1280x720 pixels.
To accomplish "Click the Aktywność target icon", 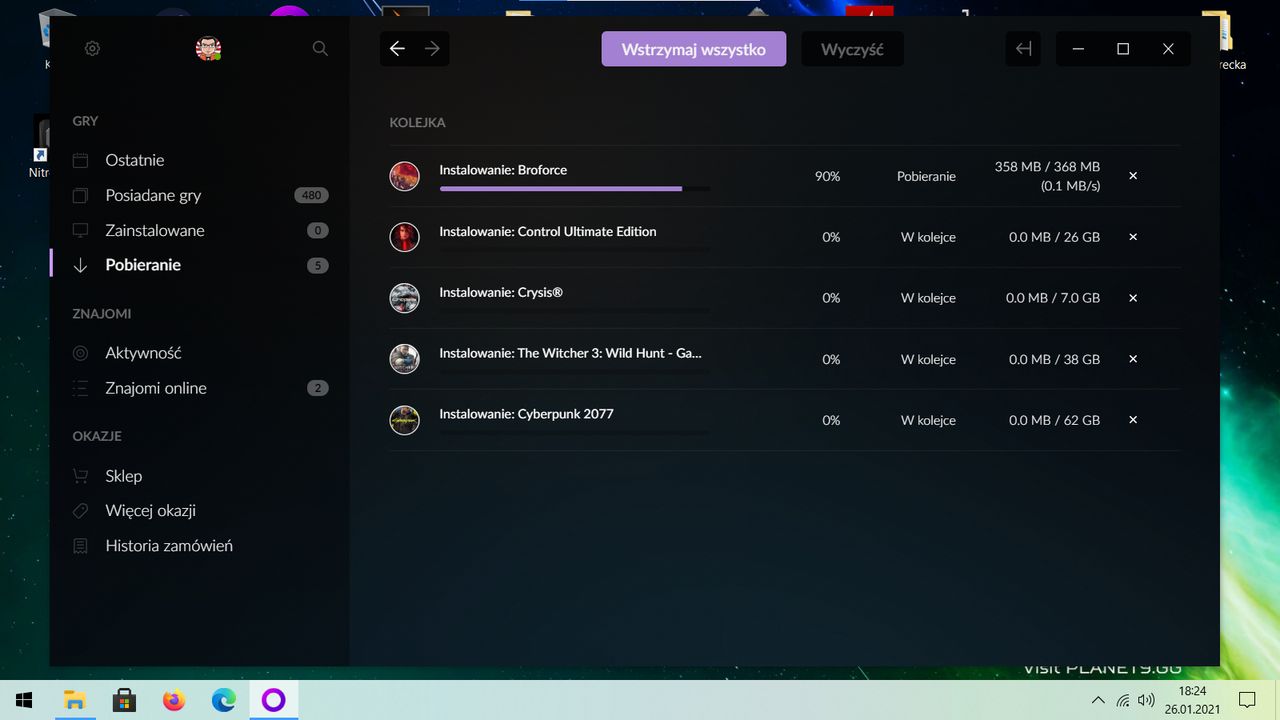I will click(81, 353).
